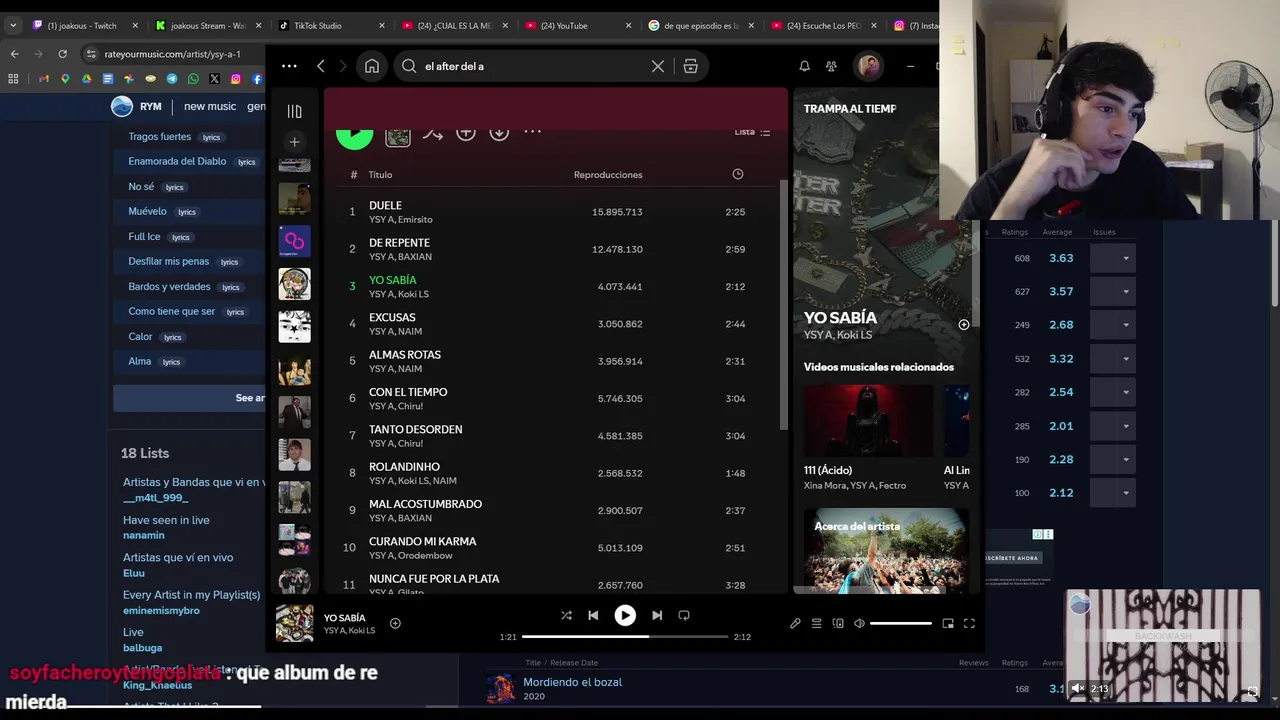Switch to the 'de que episodio es la' tab
This screenshot has height=720, width=1280.
(x=701, y=25)
